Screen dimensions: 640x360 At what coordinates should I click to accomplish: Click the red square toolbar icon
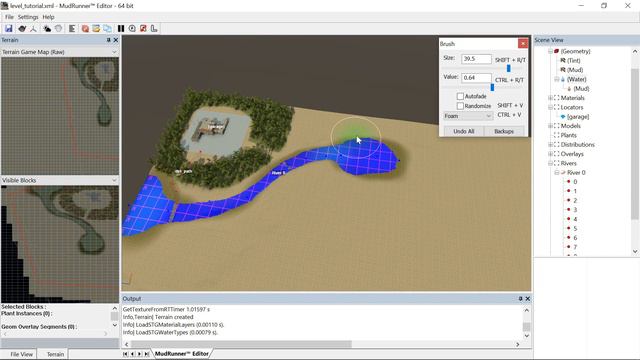click(143, 29)
